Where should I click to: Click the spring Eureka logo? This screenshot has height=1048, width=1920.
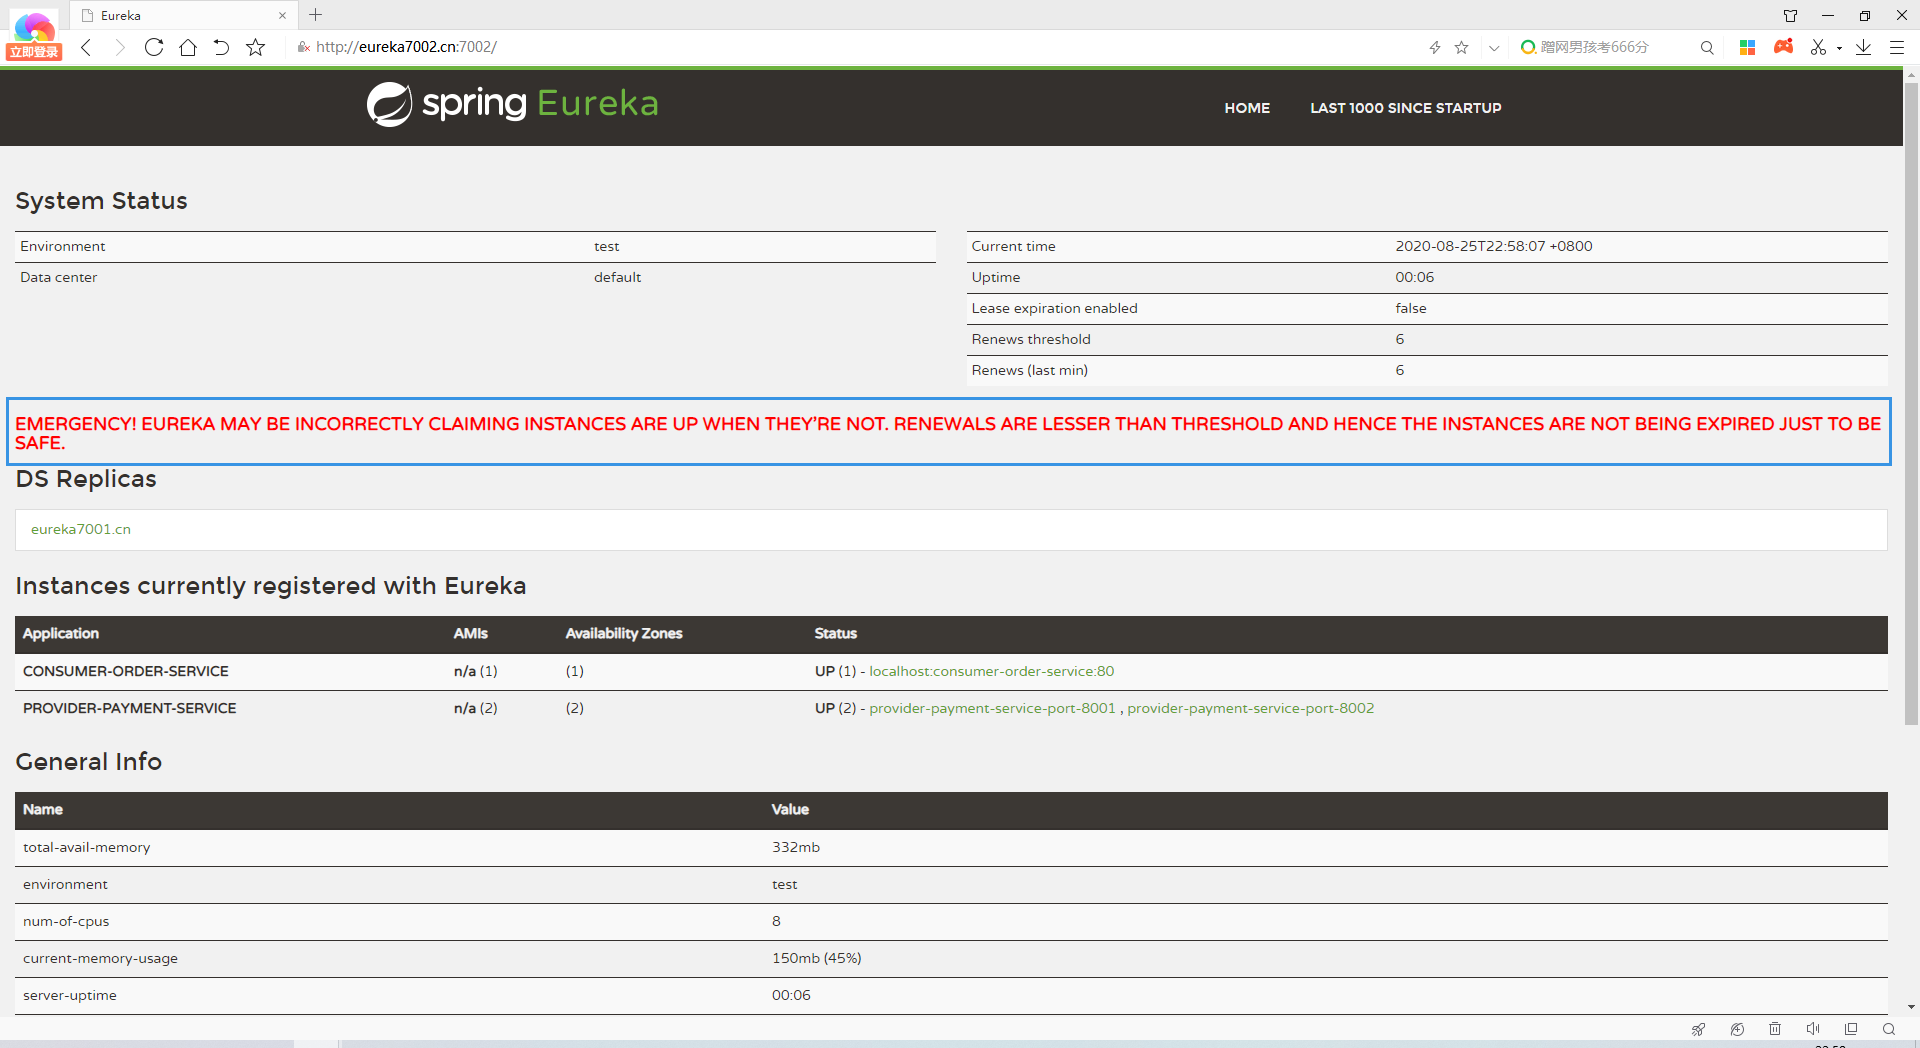512,104
